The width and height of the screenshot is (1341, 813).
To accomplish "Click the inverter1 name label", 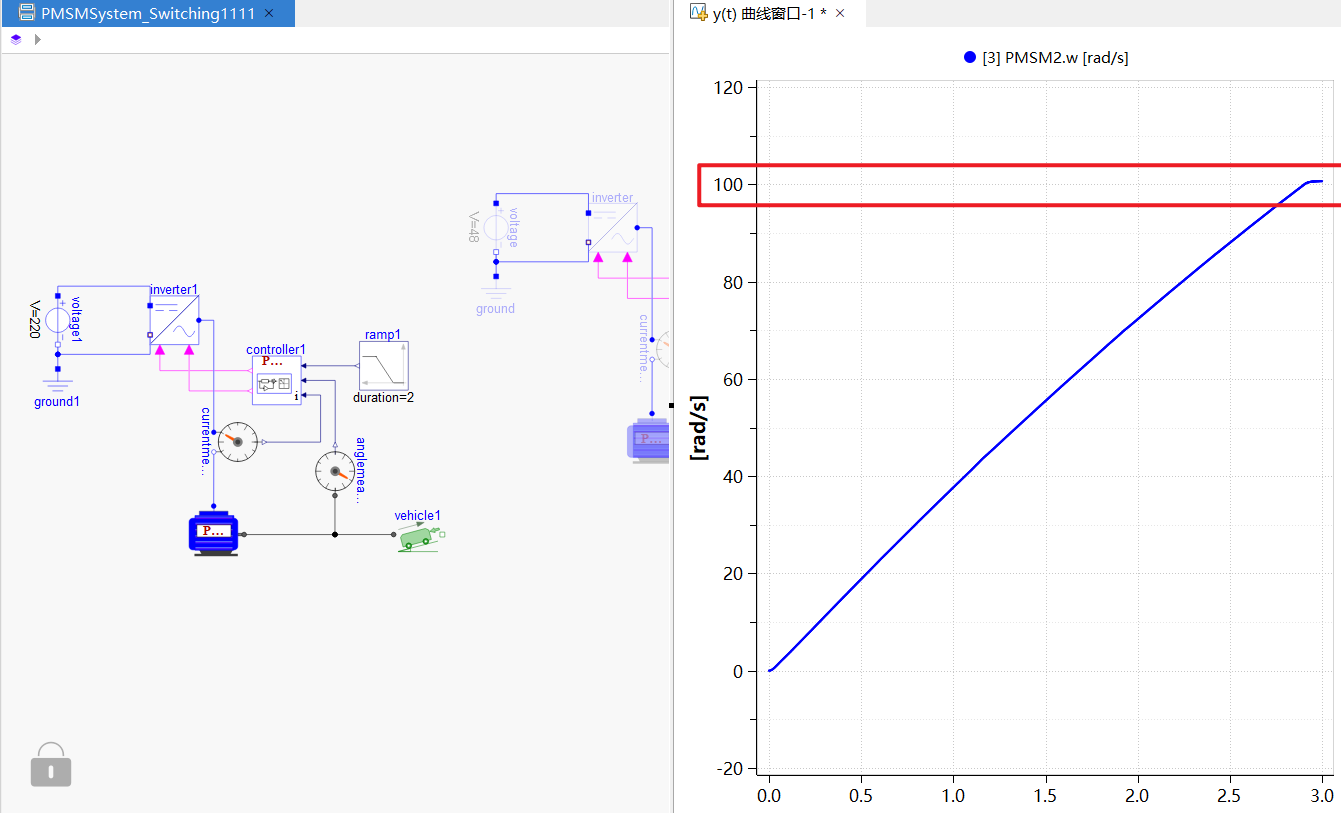I will tap(174, 290).
